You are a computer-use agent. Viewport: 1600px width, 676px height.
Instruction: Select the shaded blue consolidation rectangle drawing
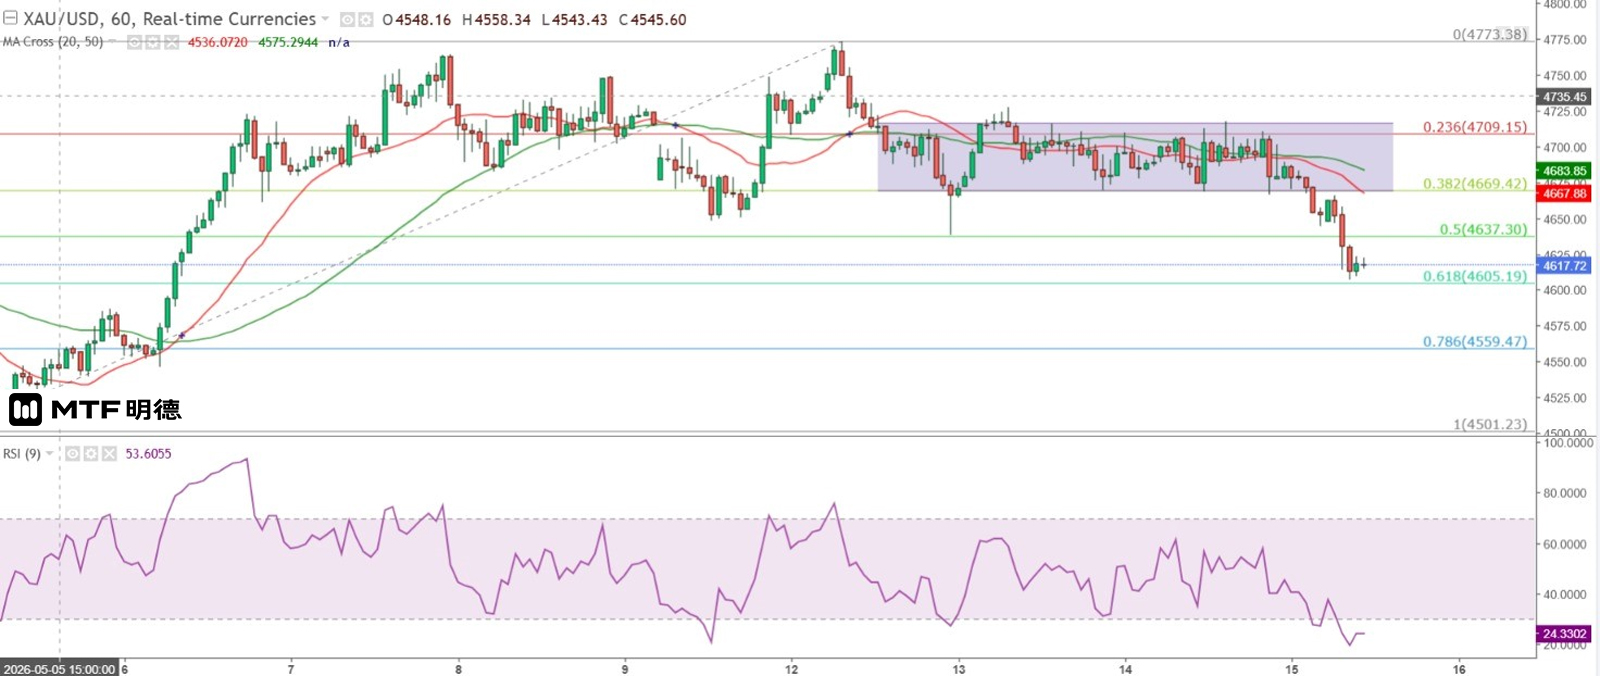coord(1135,157)
